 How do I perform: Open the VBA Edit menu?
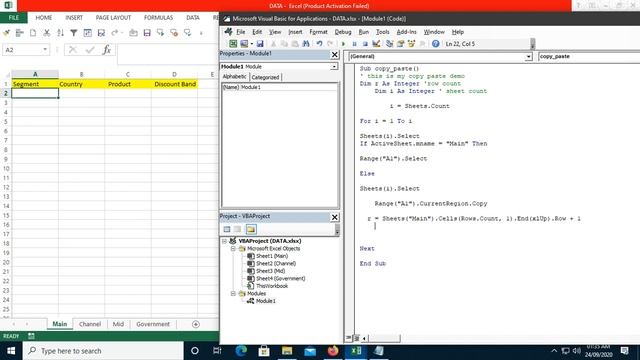257,32
